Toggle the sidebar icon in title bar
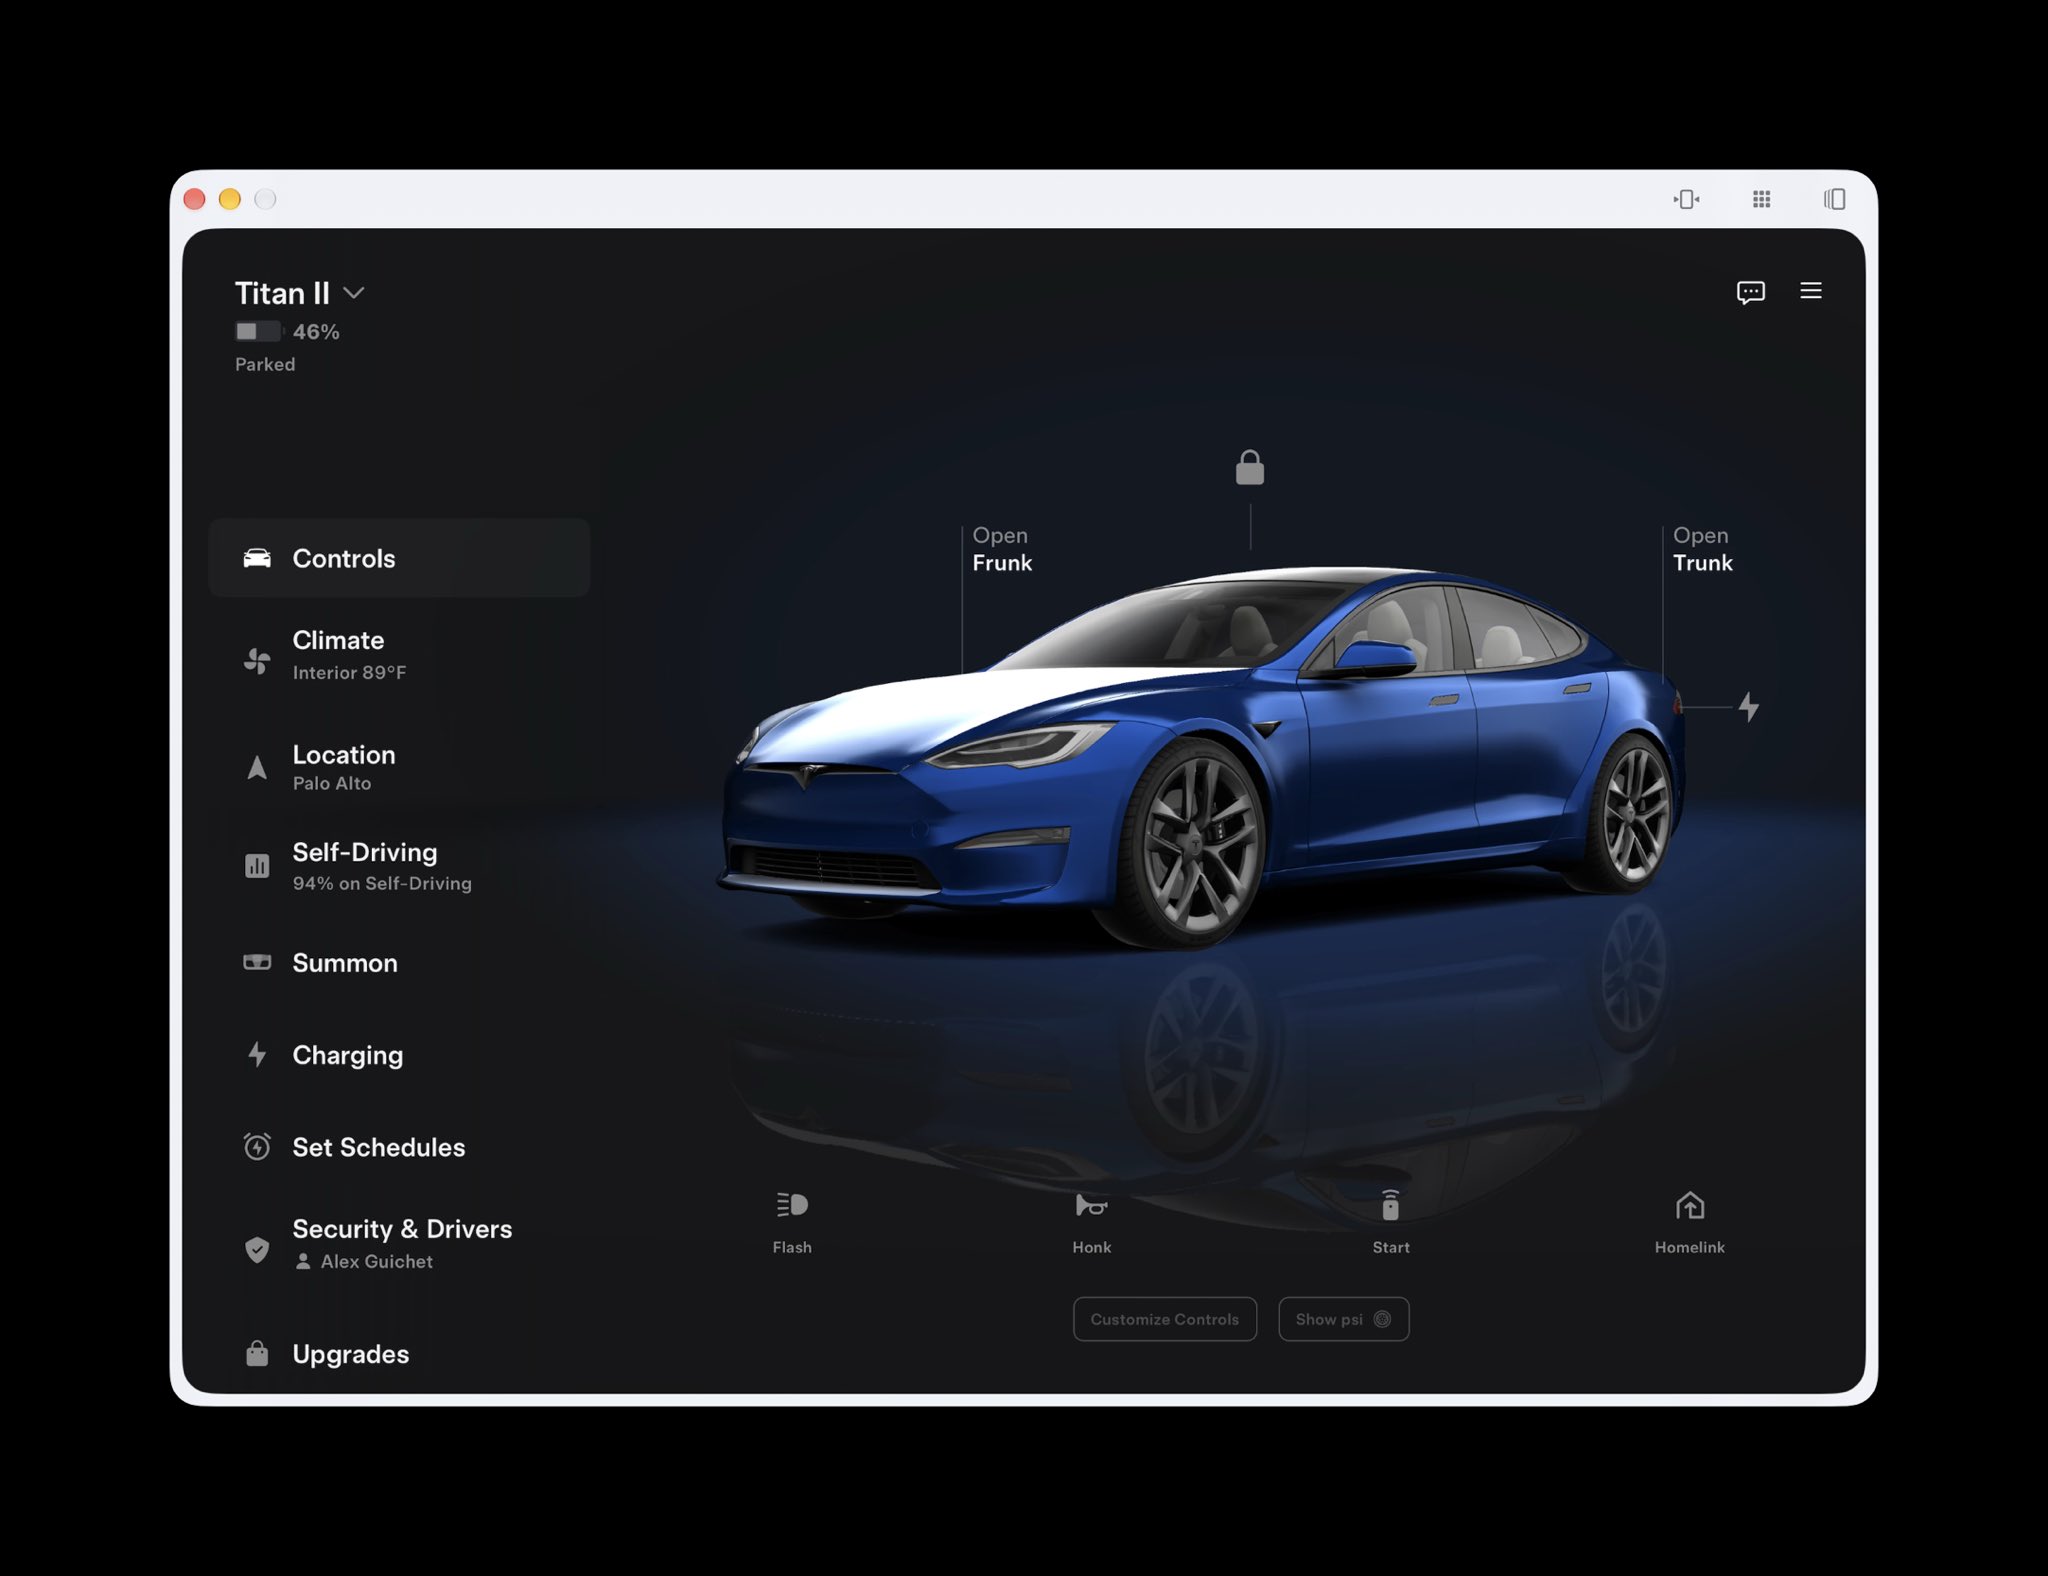The height and width of the screenshot is (1576, 2048). (1833, 199)
